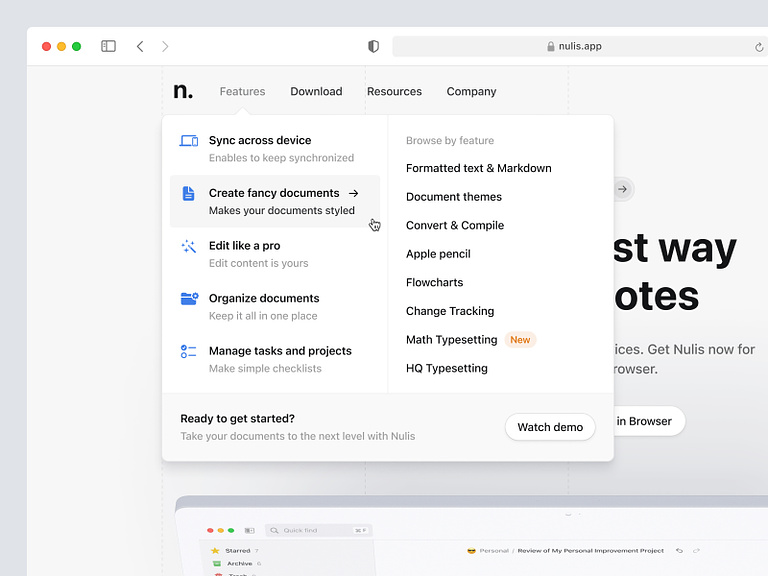This screenshot has width=768, height=576.
Task: Open the Download nav item
Action: tap(316, 91)
